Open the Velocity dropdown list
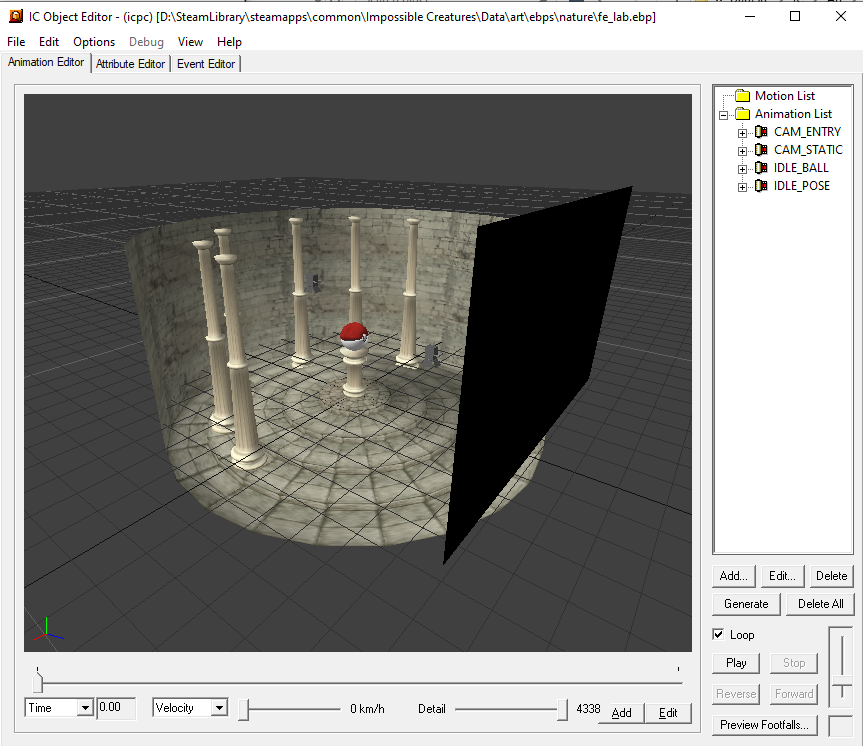 pos(219,707)
